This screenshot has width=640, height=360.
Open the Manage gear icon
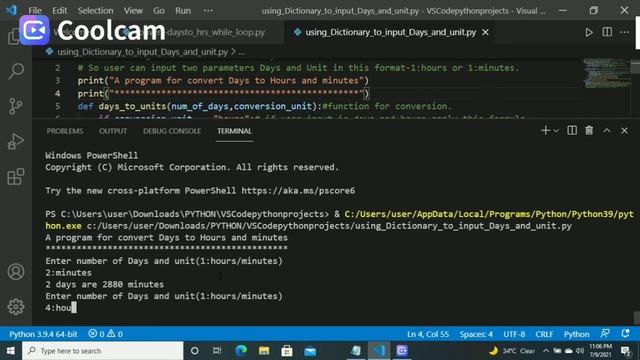[x=16, y=307]
